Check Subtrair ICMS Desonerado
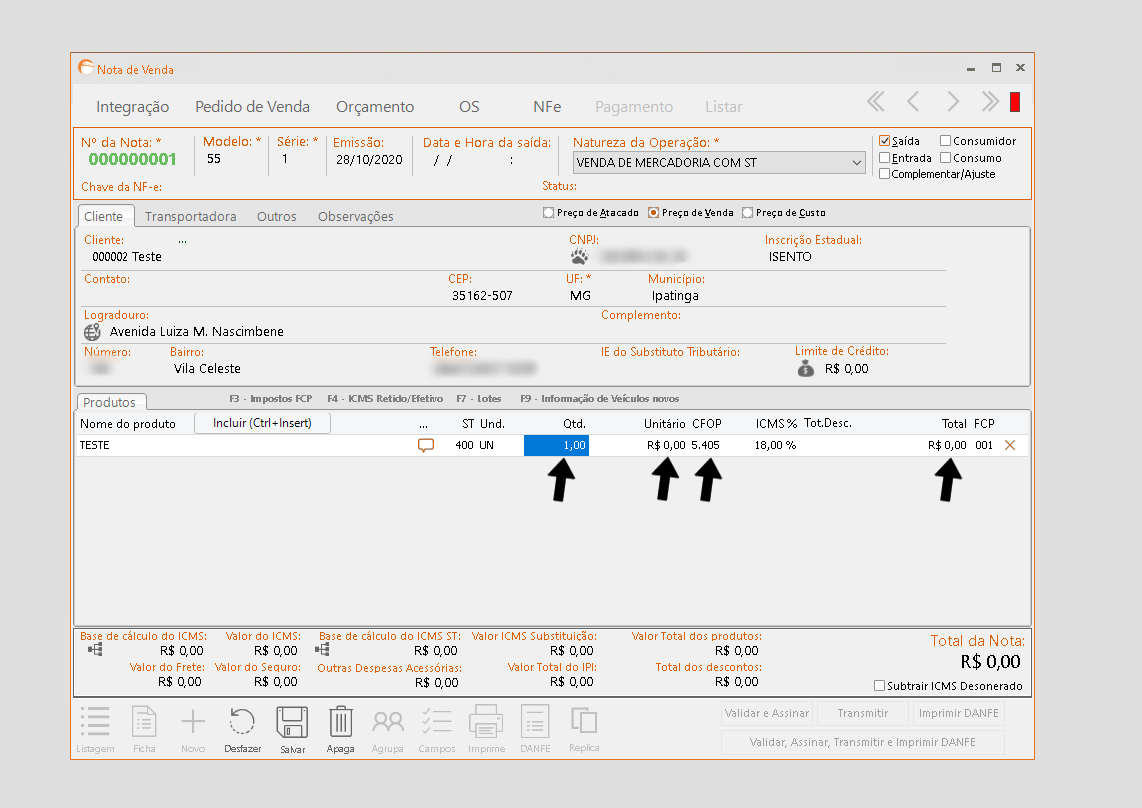 click(x=879, y=686)
